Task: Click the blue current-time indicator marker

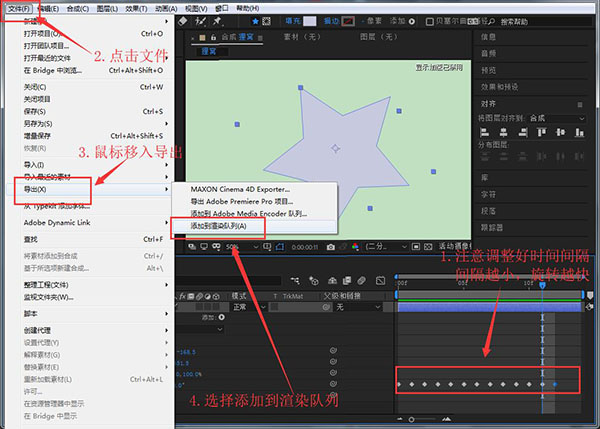Action: coord(542,285)
